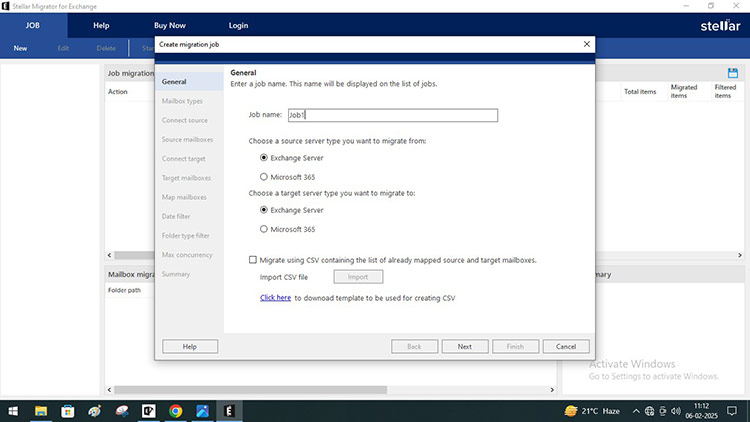
Task: Open File Explorer from the taskbar
Action: pos(41,410)
